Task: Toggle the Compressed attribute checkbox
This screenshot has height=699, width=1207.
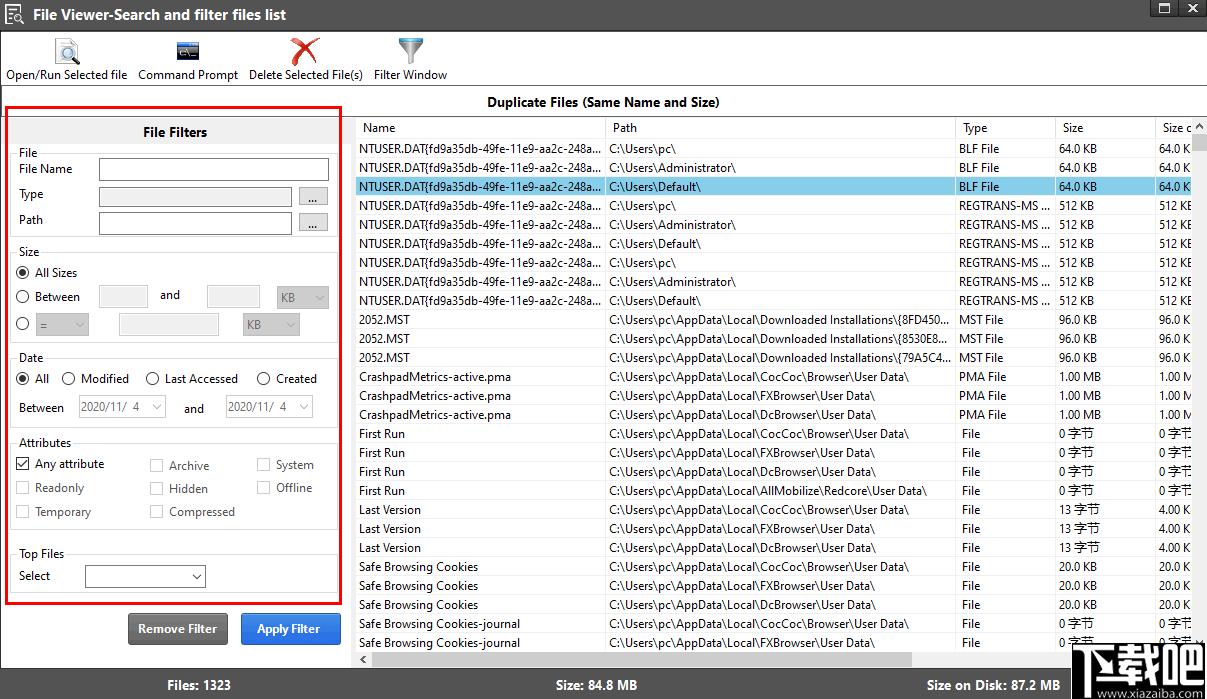Action: [156, 511]
